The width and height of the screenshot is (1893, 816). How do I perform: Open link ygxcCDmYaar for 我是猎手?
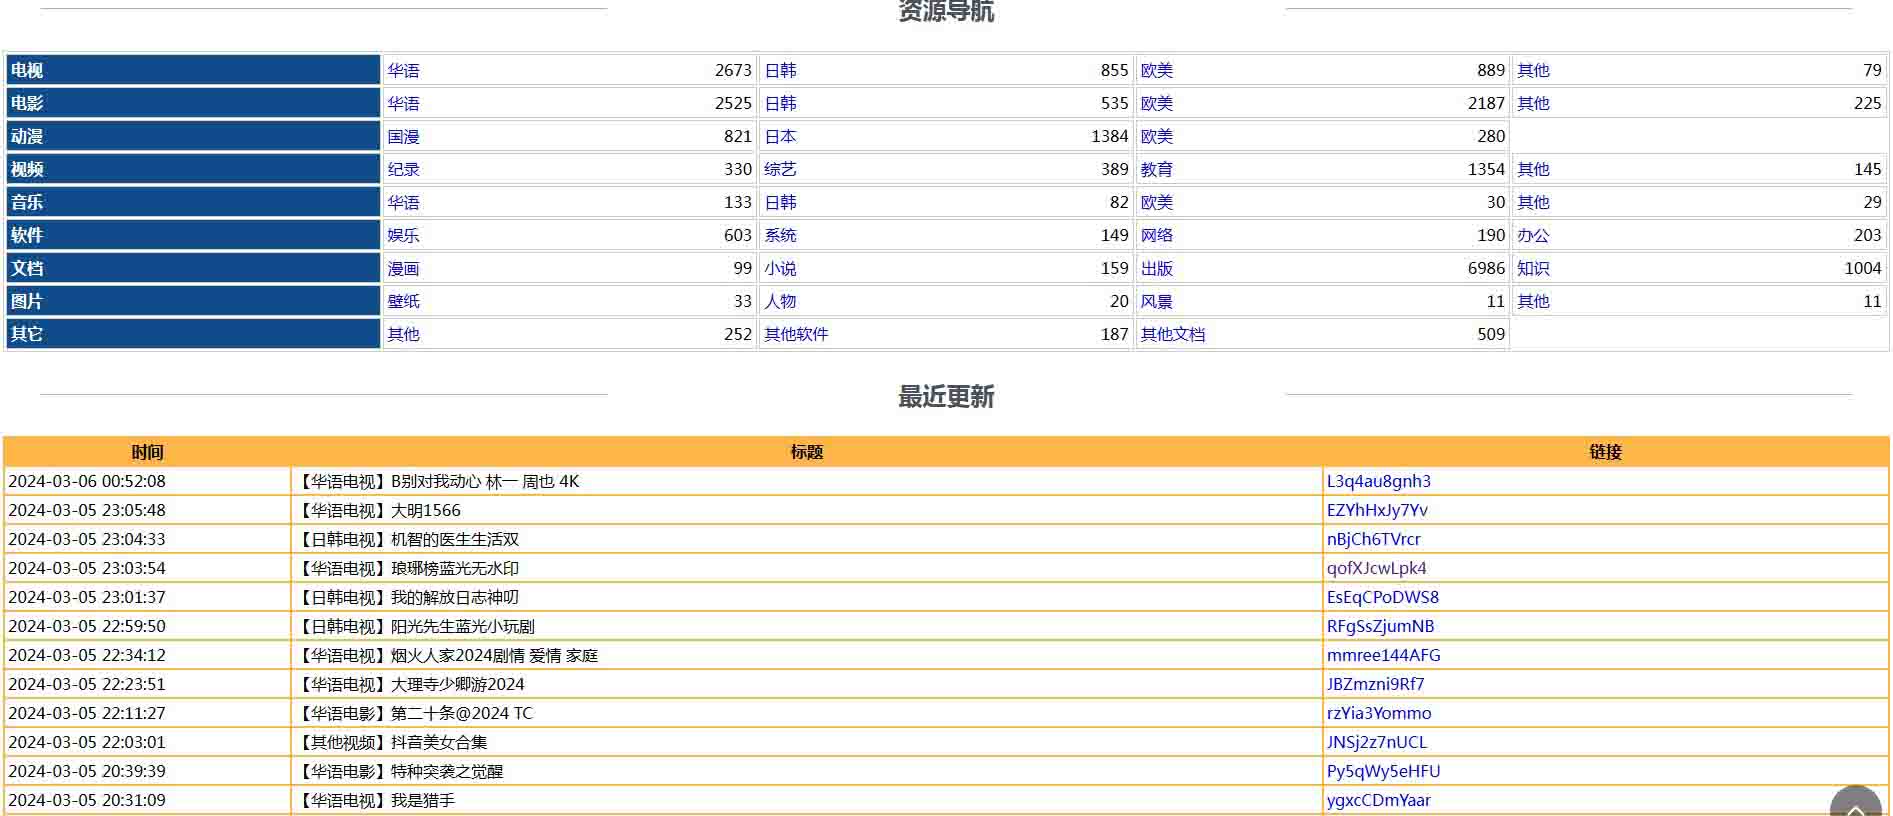[x=1378, y=800]
